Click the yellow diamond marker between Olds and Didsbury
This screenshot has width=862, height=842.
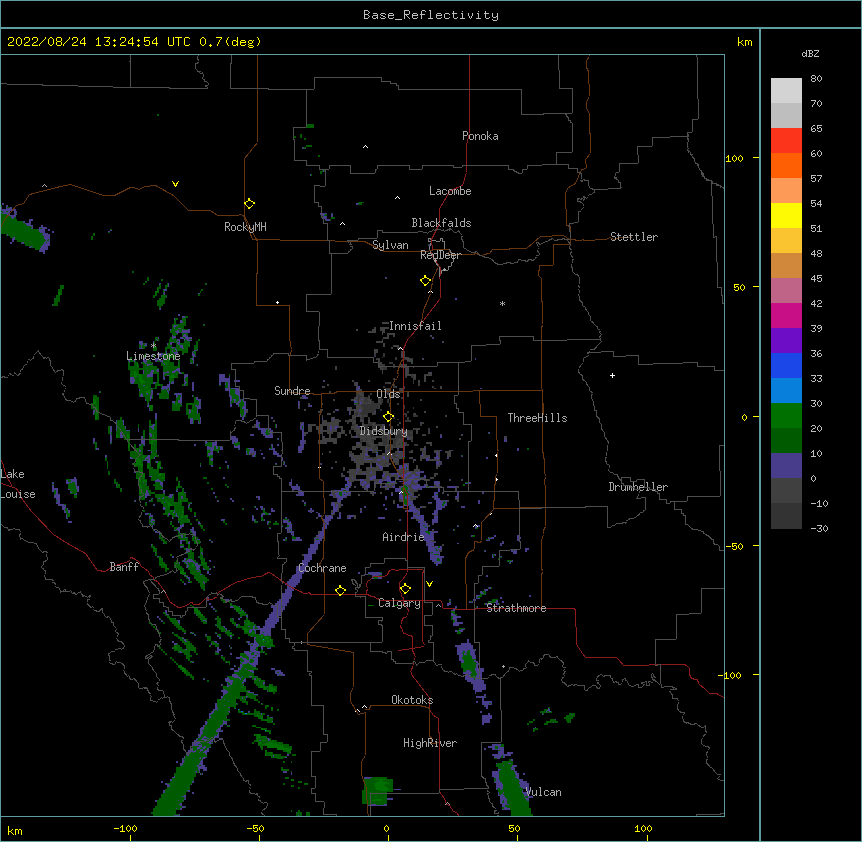[x=389, y=416]
